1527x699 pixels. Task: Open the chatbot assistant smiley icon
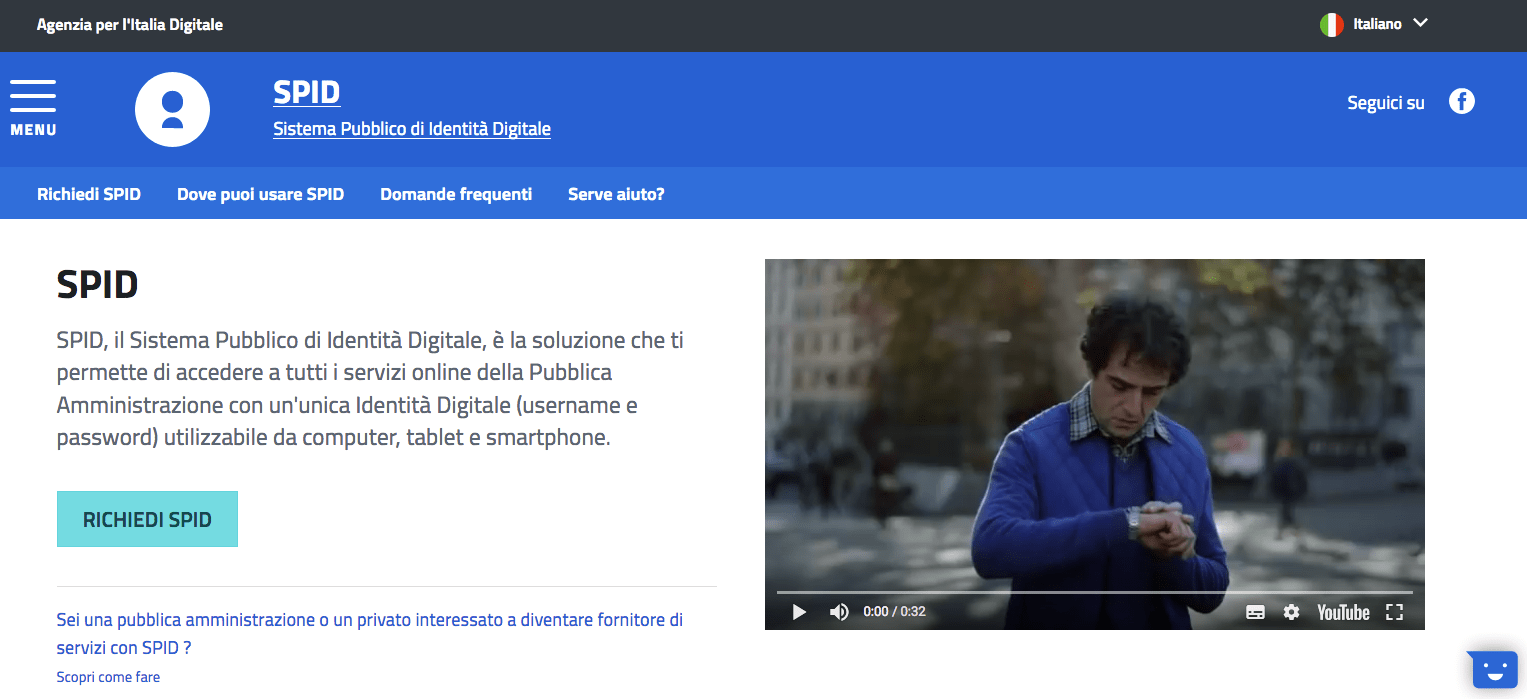(x=1494, y=669)
